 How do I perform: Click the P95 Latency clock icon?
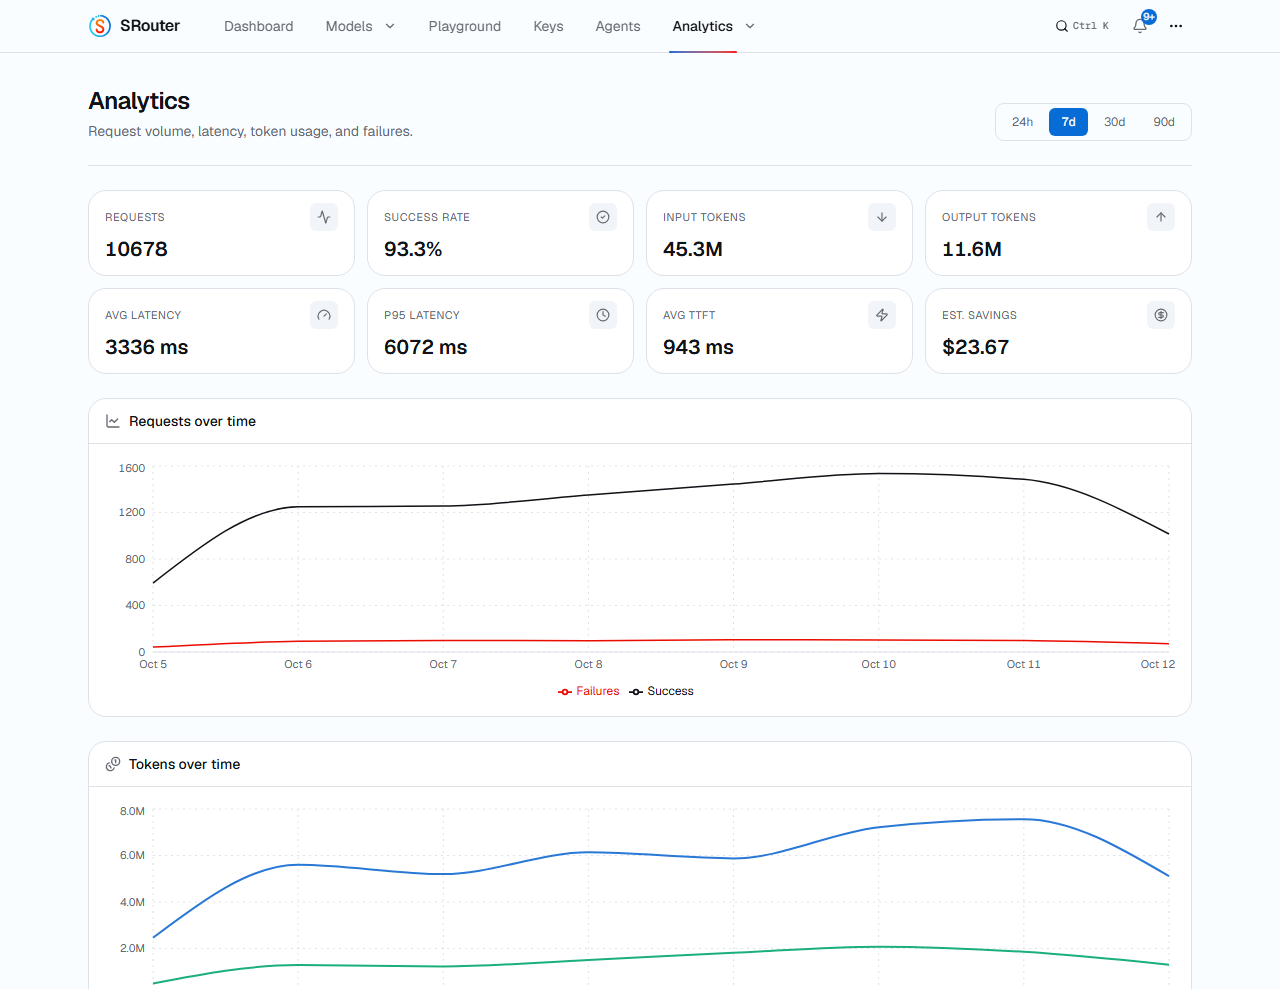(603, 315)
